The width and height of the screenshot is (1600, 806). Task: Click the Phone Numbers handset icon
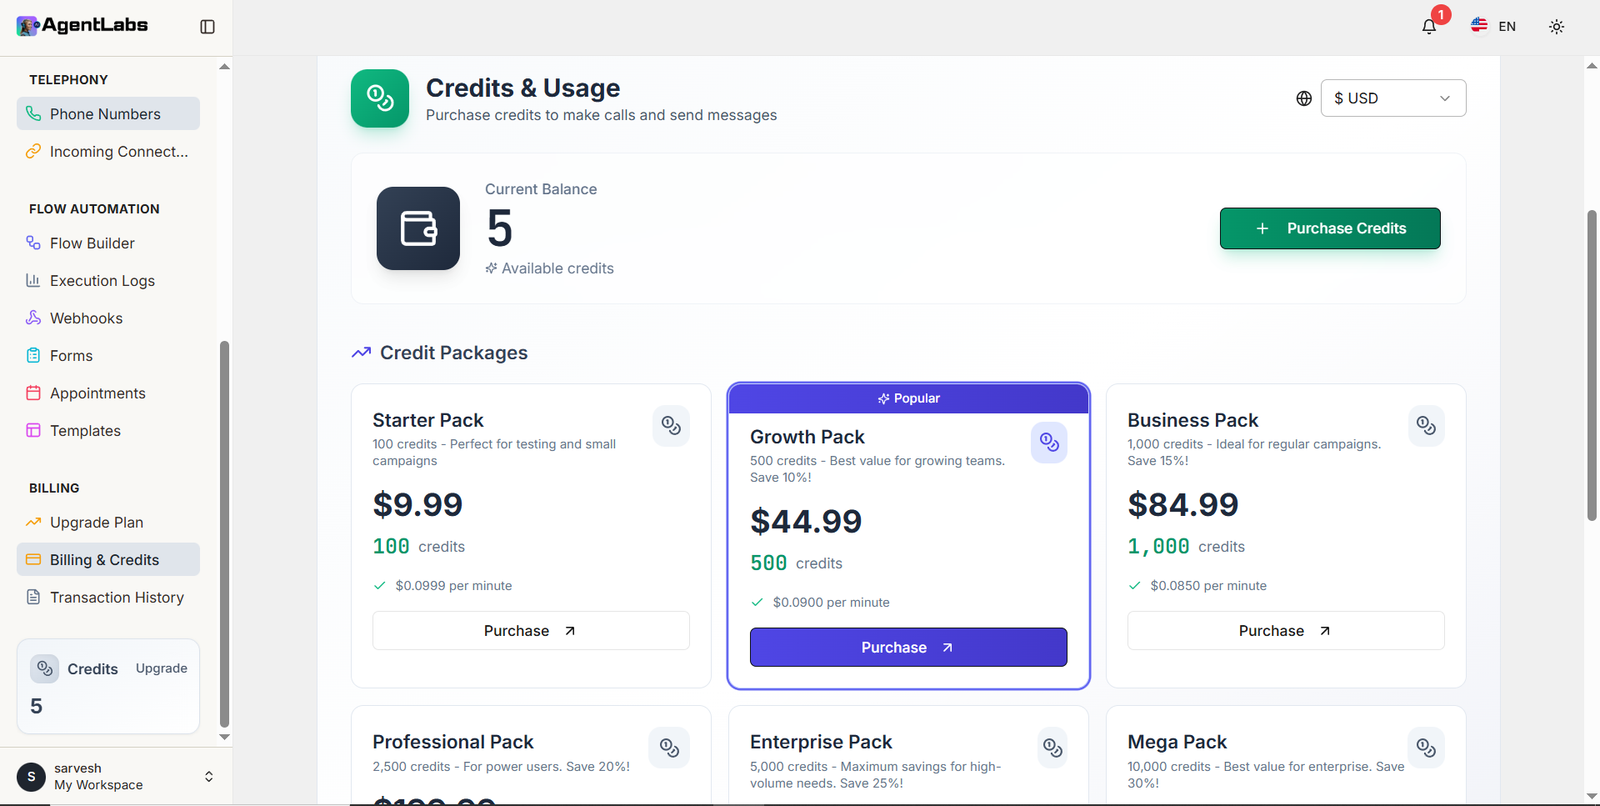coord(33,114)
